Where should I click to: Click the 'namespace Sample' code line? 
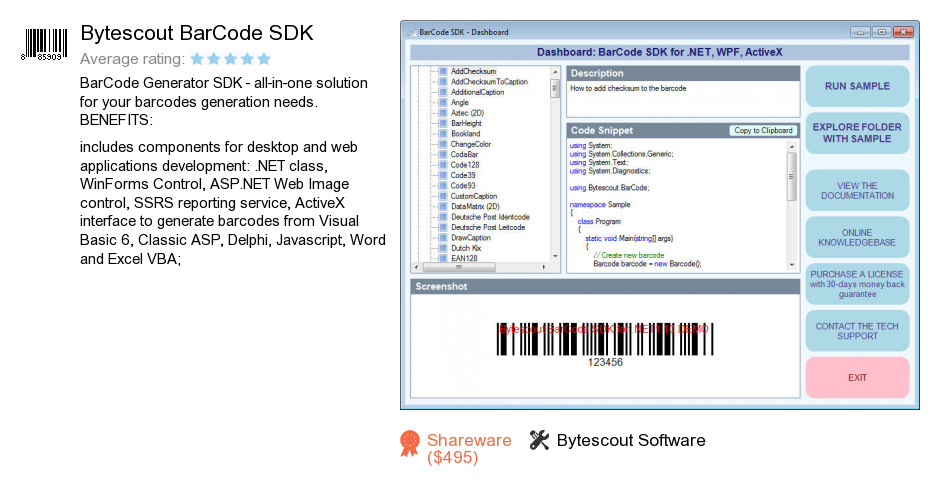click(599, 205)
